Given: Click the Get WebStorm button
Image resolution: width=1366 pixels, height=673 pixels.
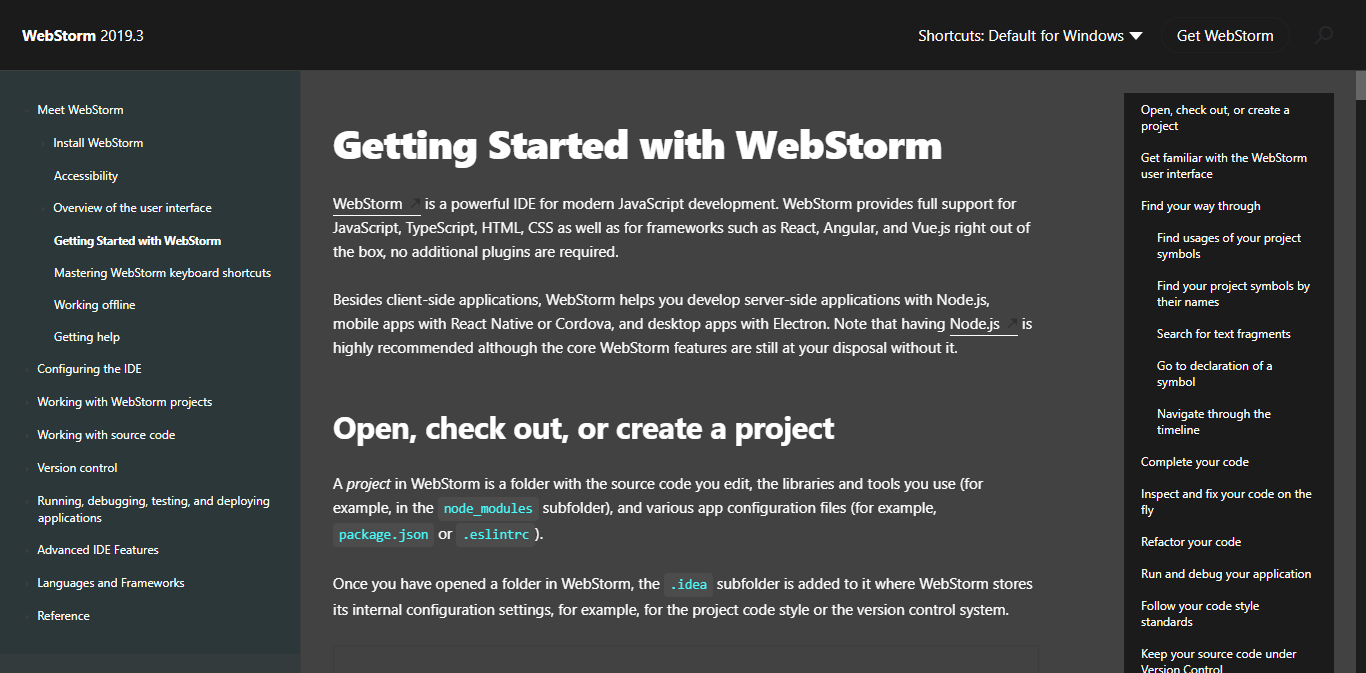Looking at the screenshot, I should [x=1225, y=35].
